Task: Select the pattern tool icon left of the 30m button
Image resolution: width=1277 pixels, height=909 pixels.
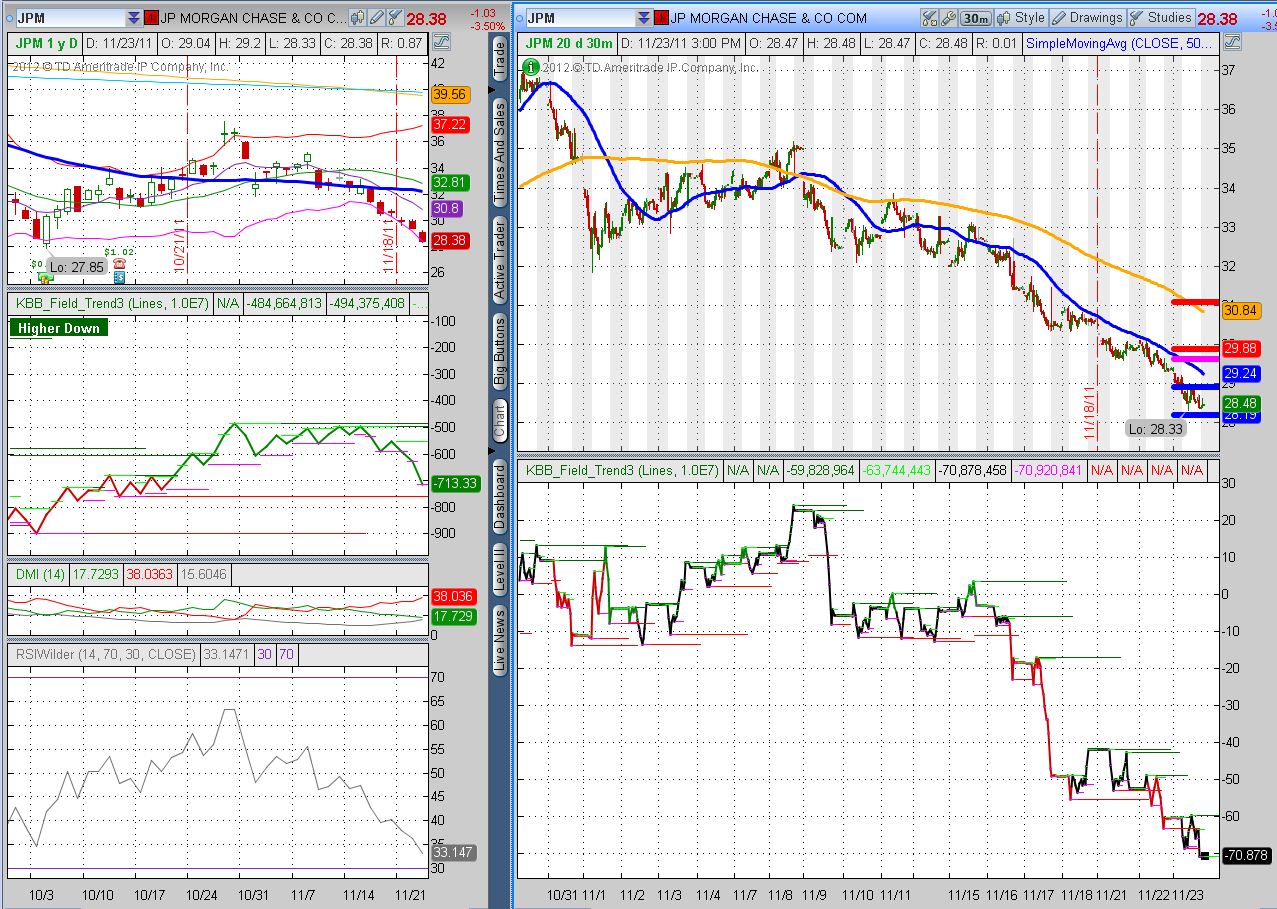Action: point(929,17)
